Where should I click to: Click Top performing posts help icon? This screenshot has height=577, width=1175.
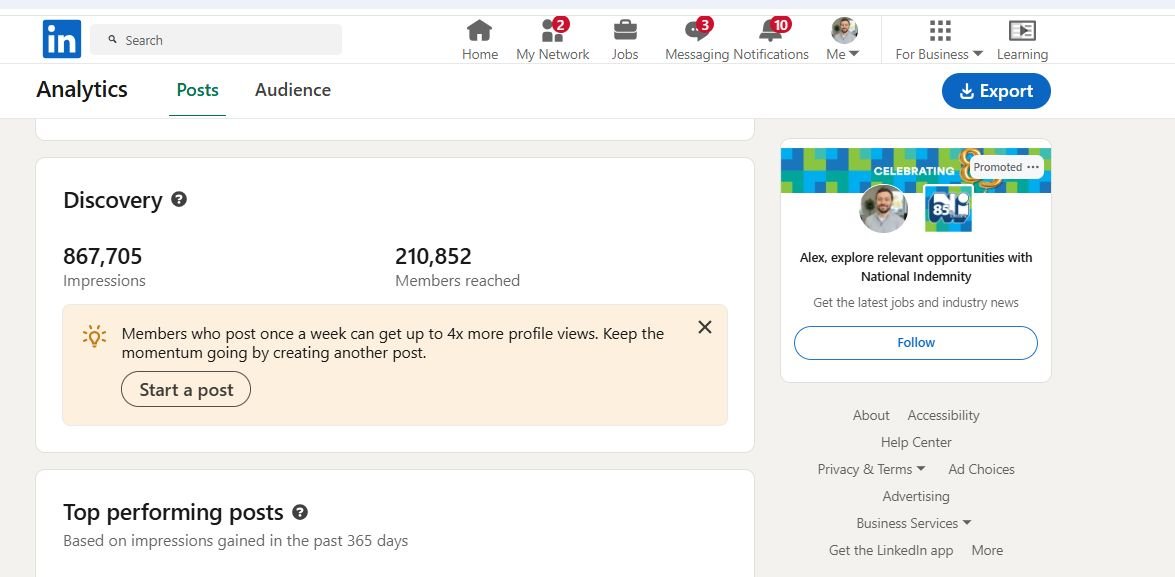pos(300,512)
